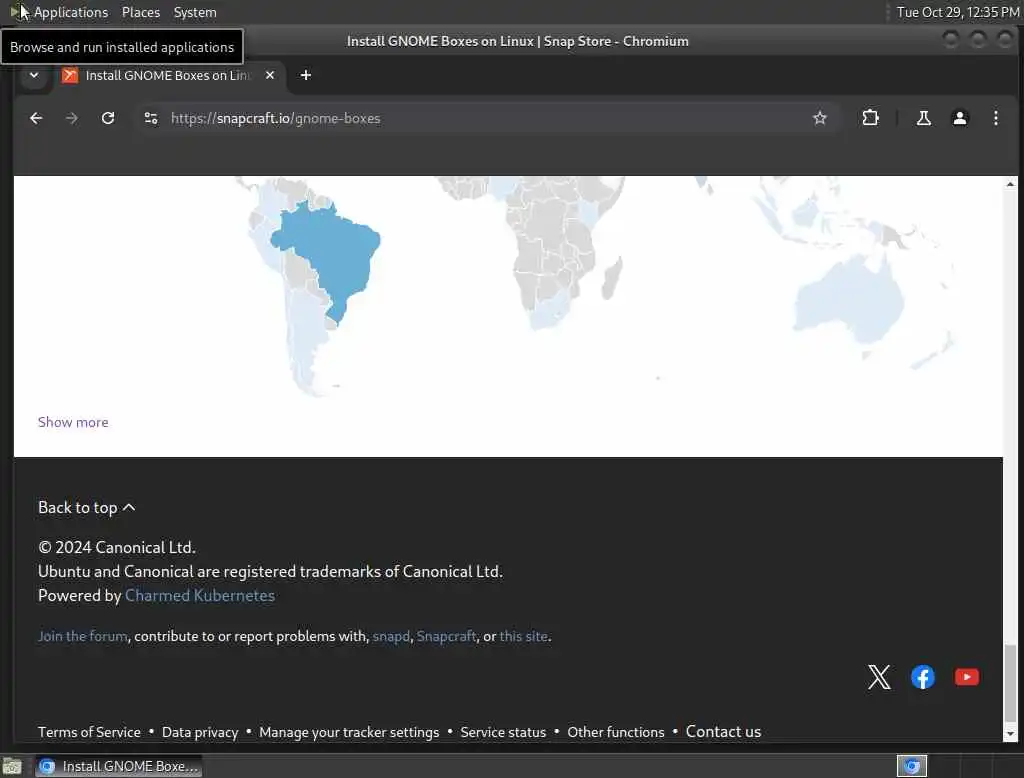Click Join the forum link

(83, 636)
